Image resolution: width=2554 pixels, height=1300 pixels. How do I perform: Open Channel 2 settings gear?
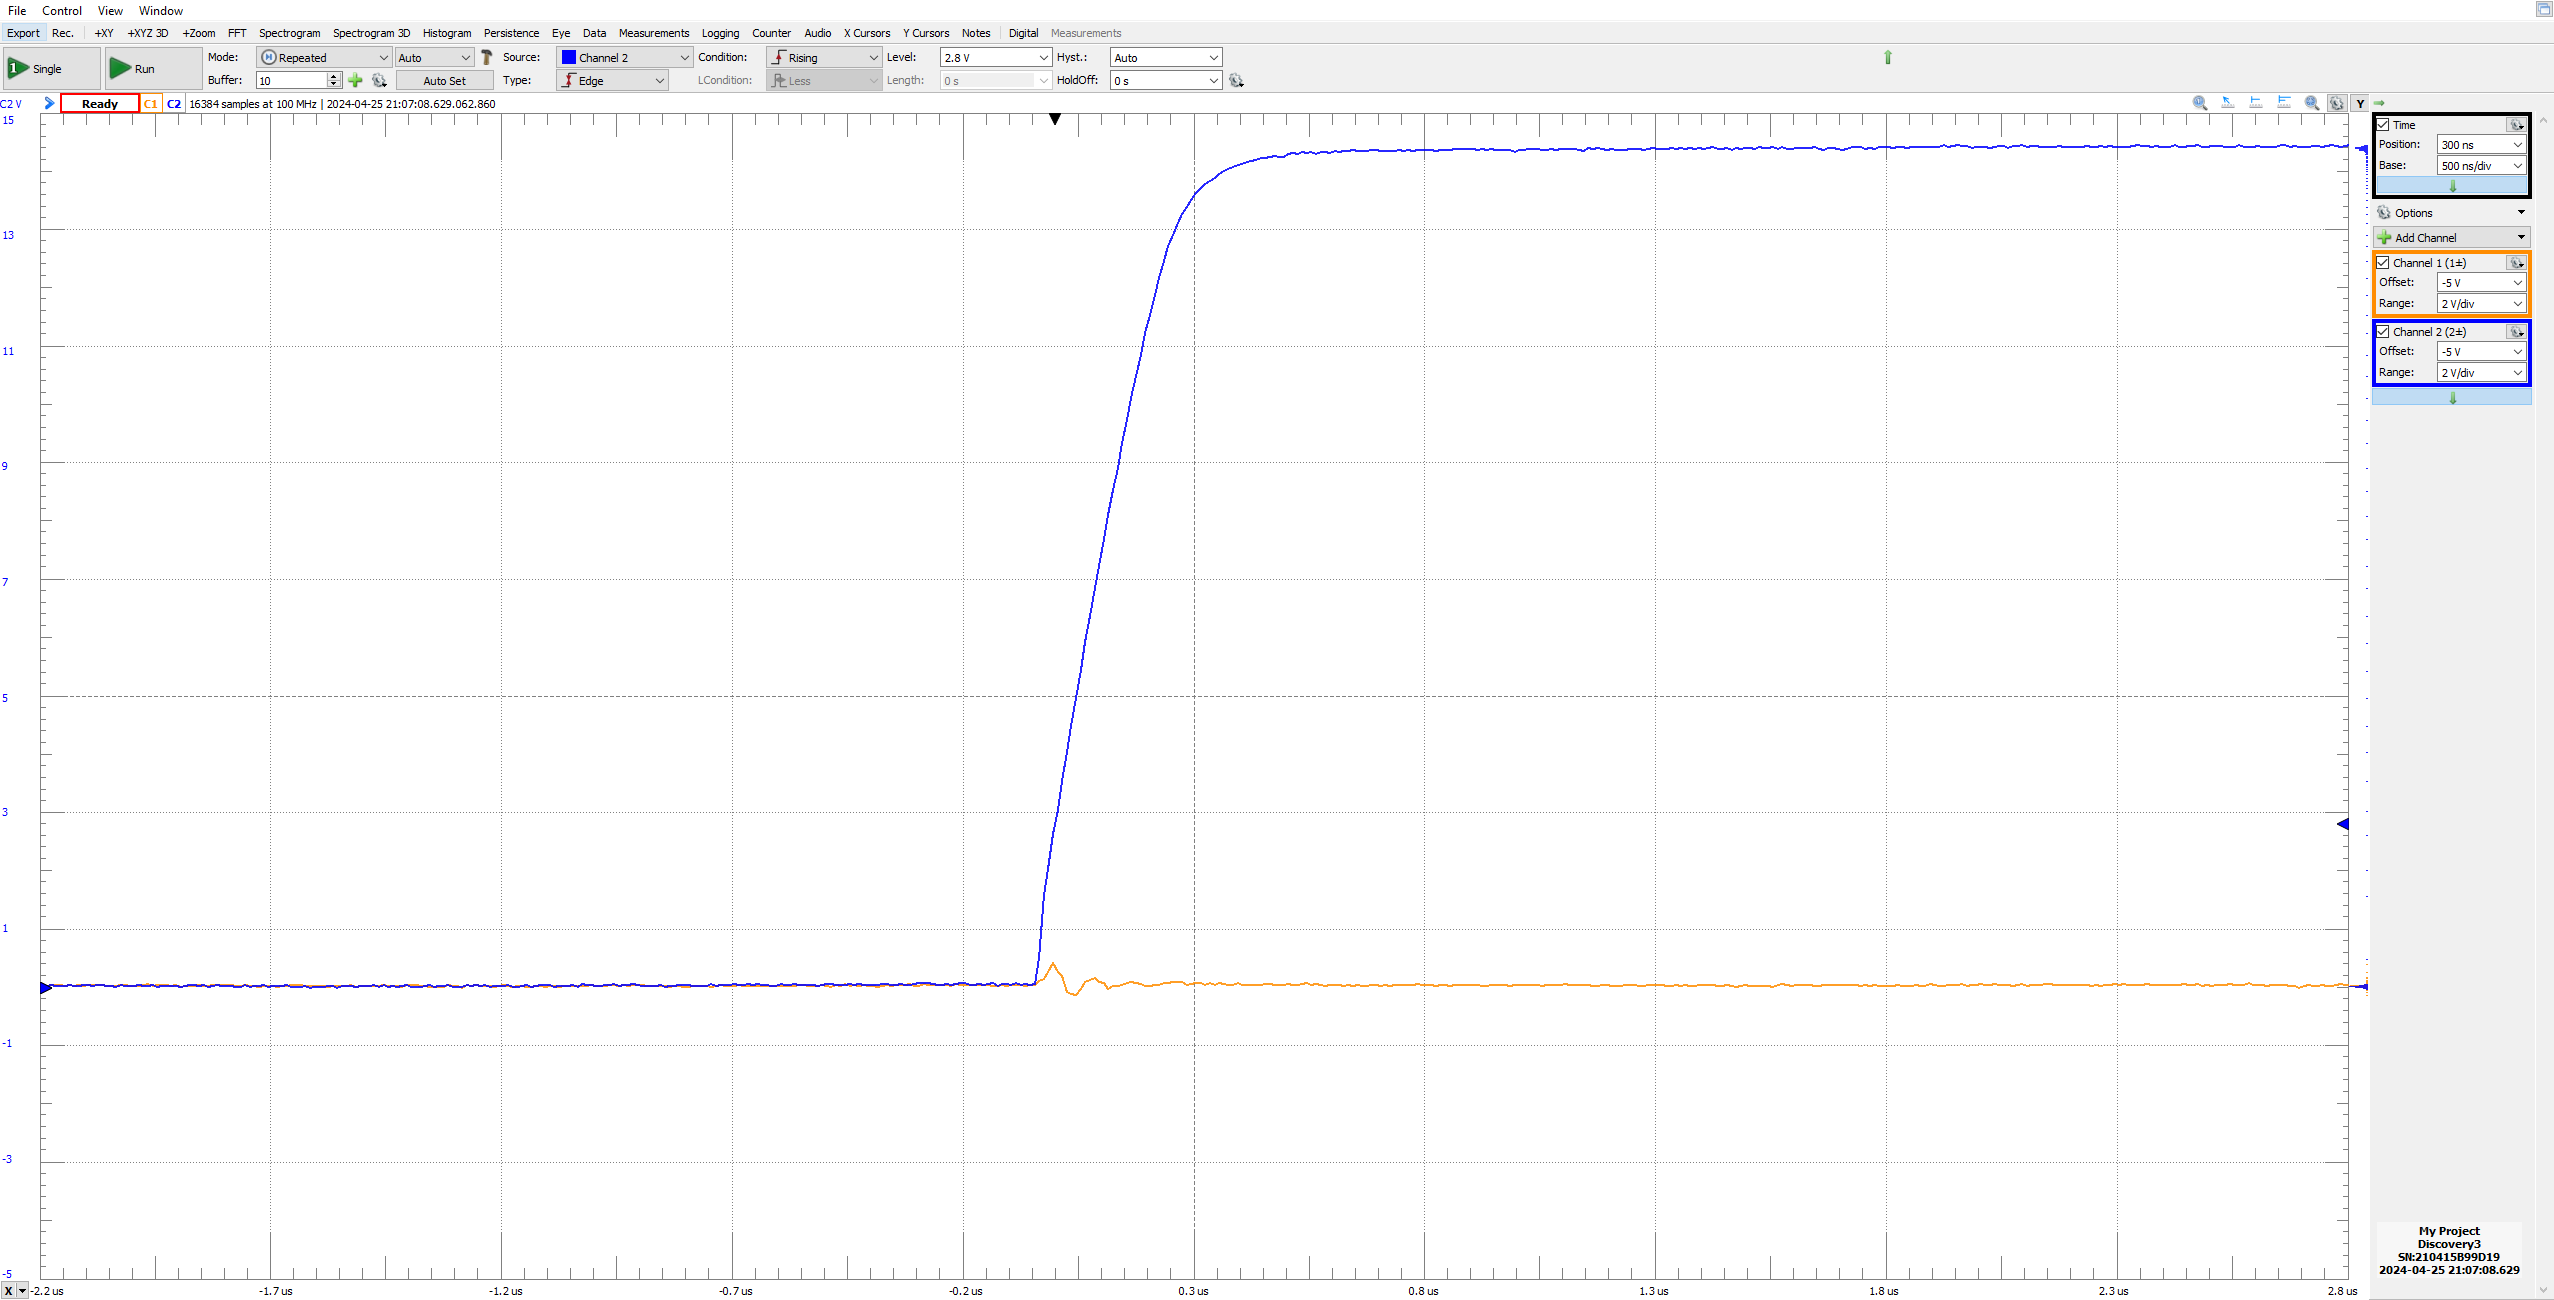pyautogui.click(x=2516, y=332)
